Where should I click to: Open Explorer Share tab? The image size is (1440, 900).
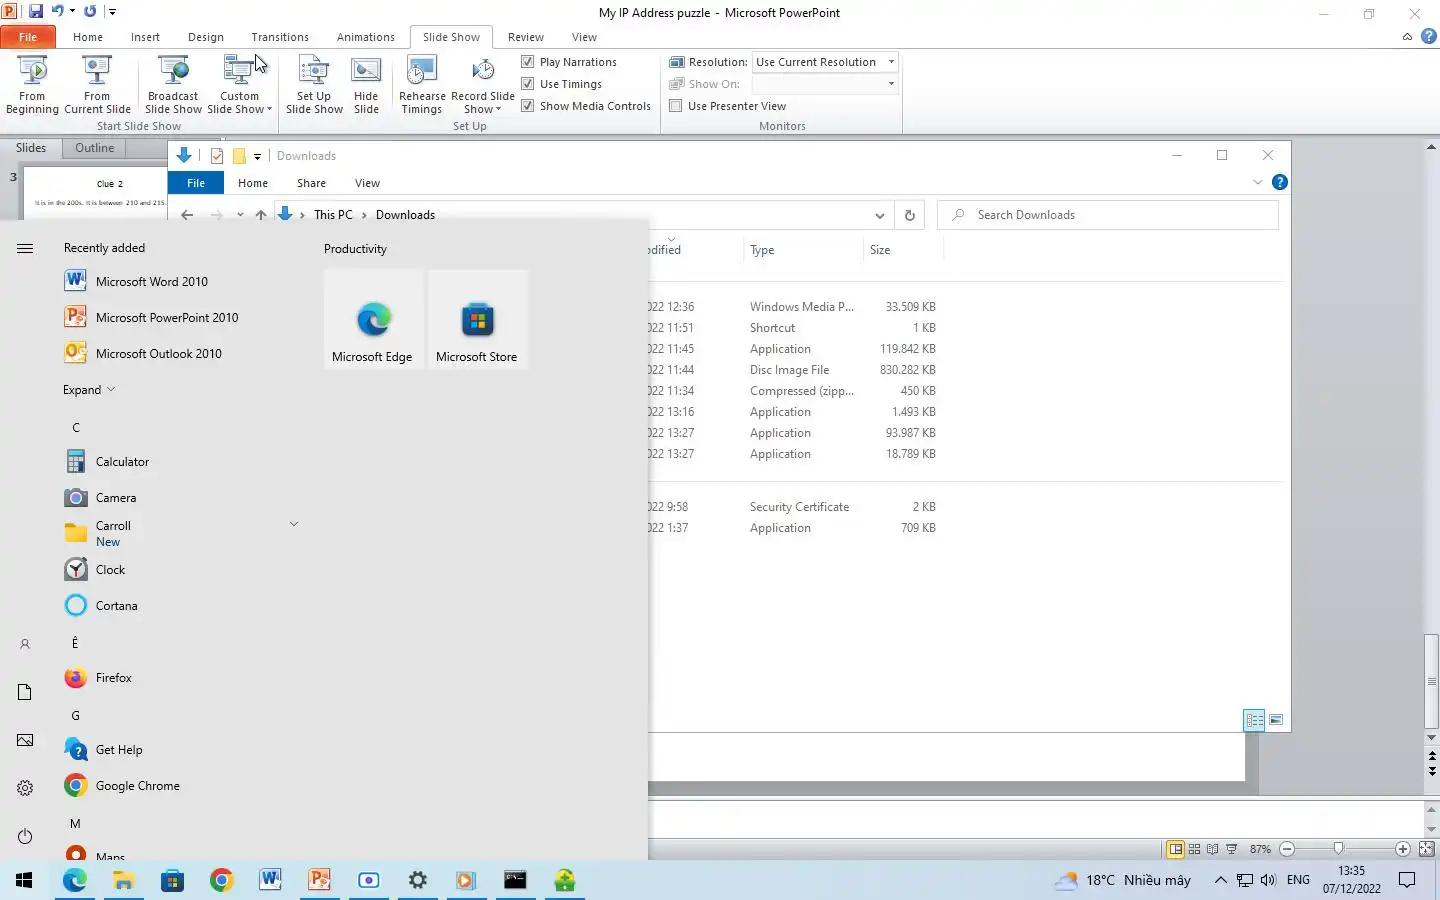311,183
